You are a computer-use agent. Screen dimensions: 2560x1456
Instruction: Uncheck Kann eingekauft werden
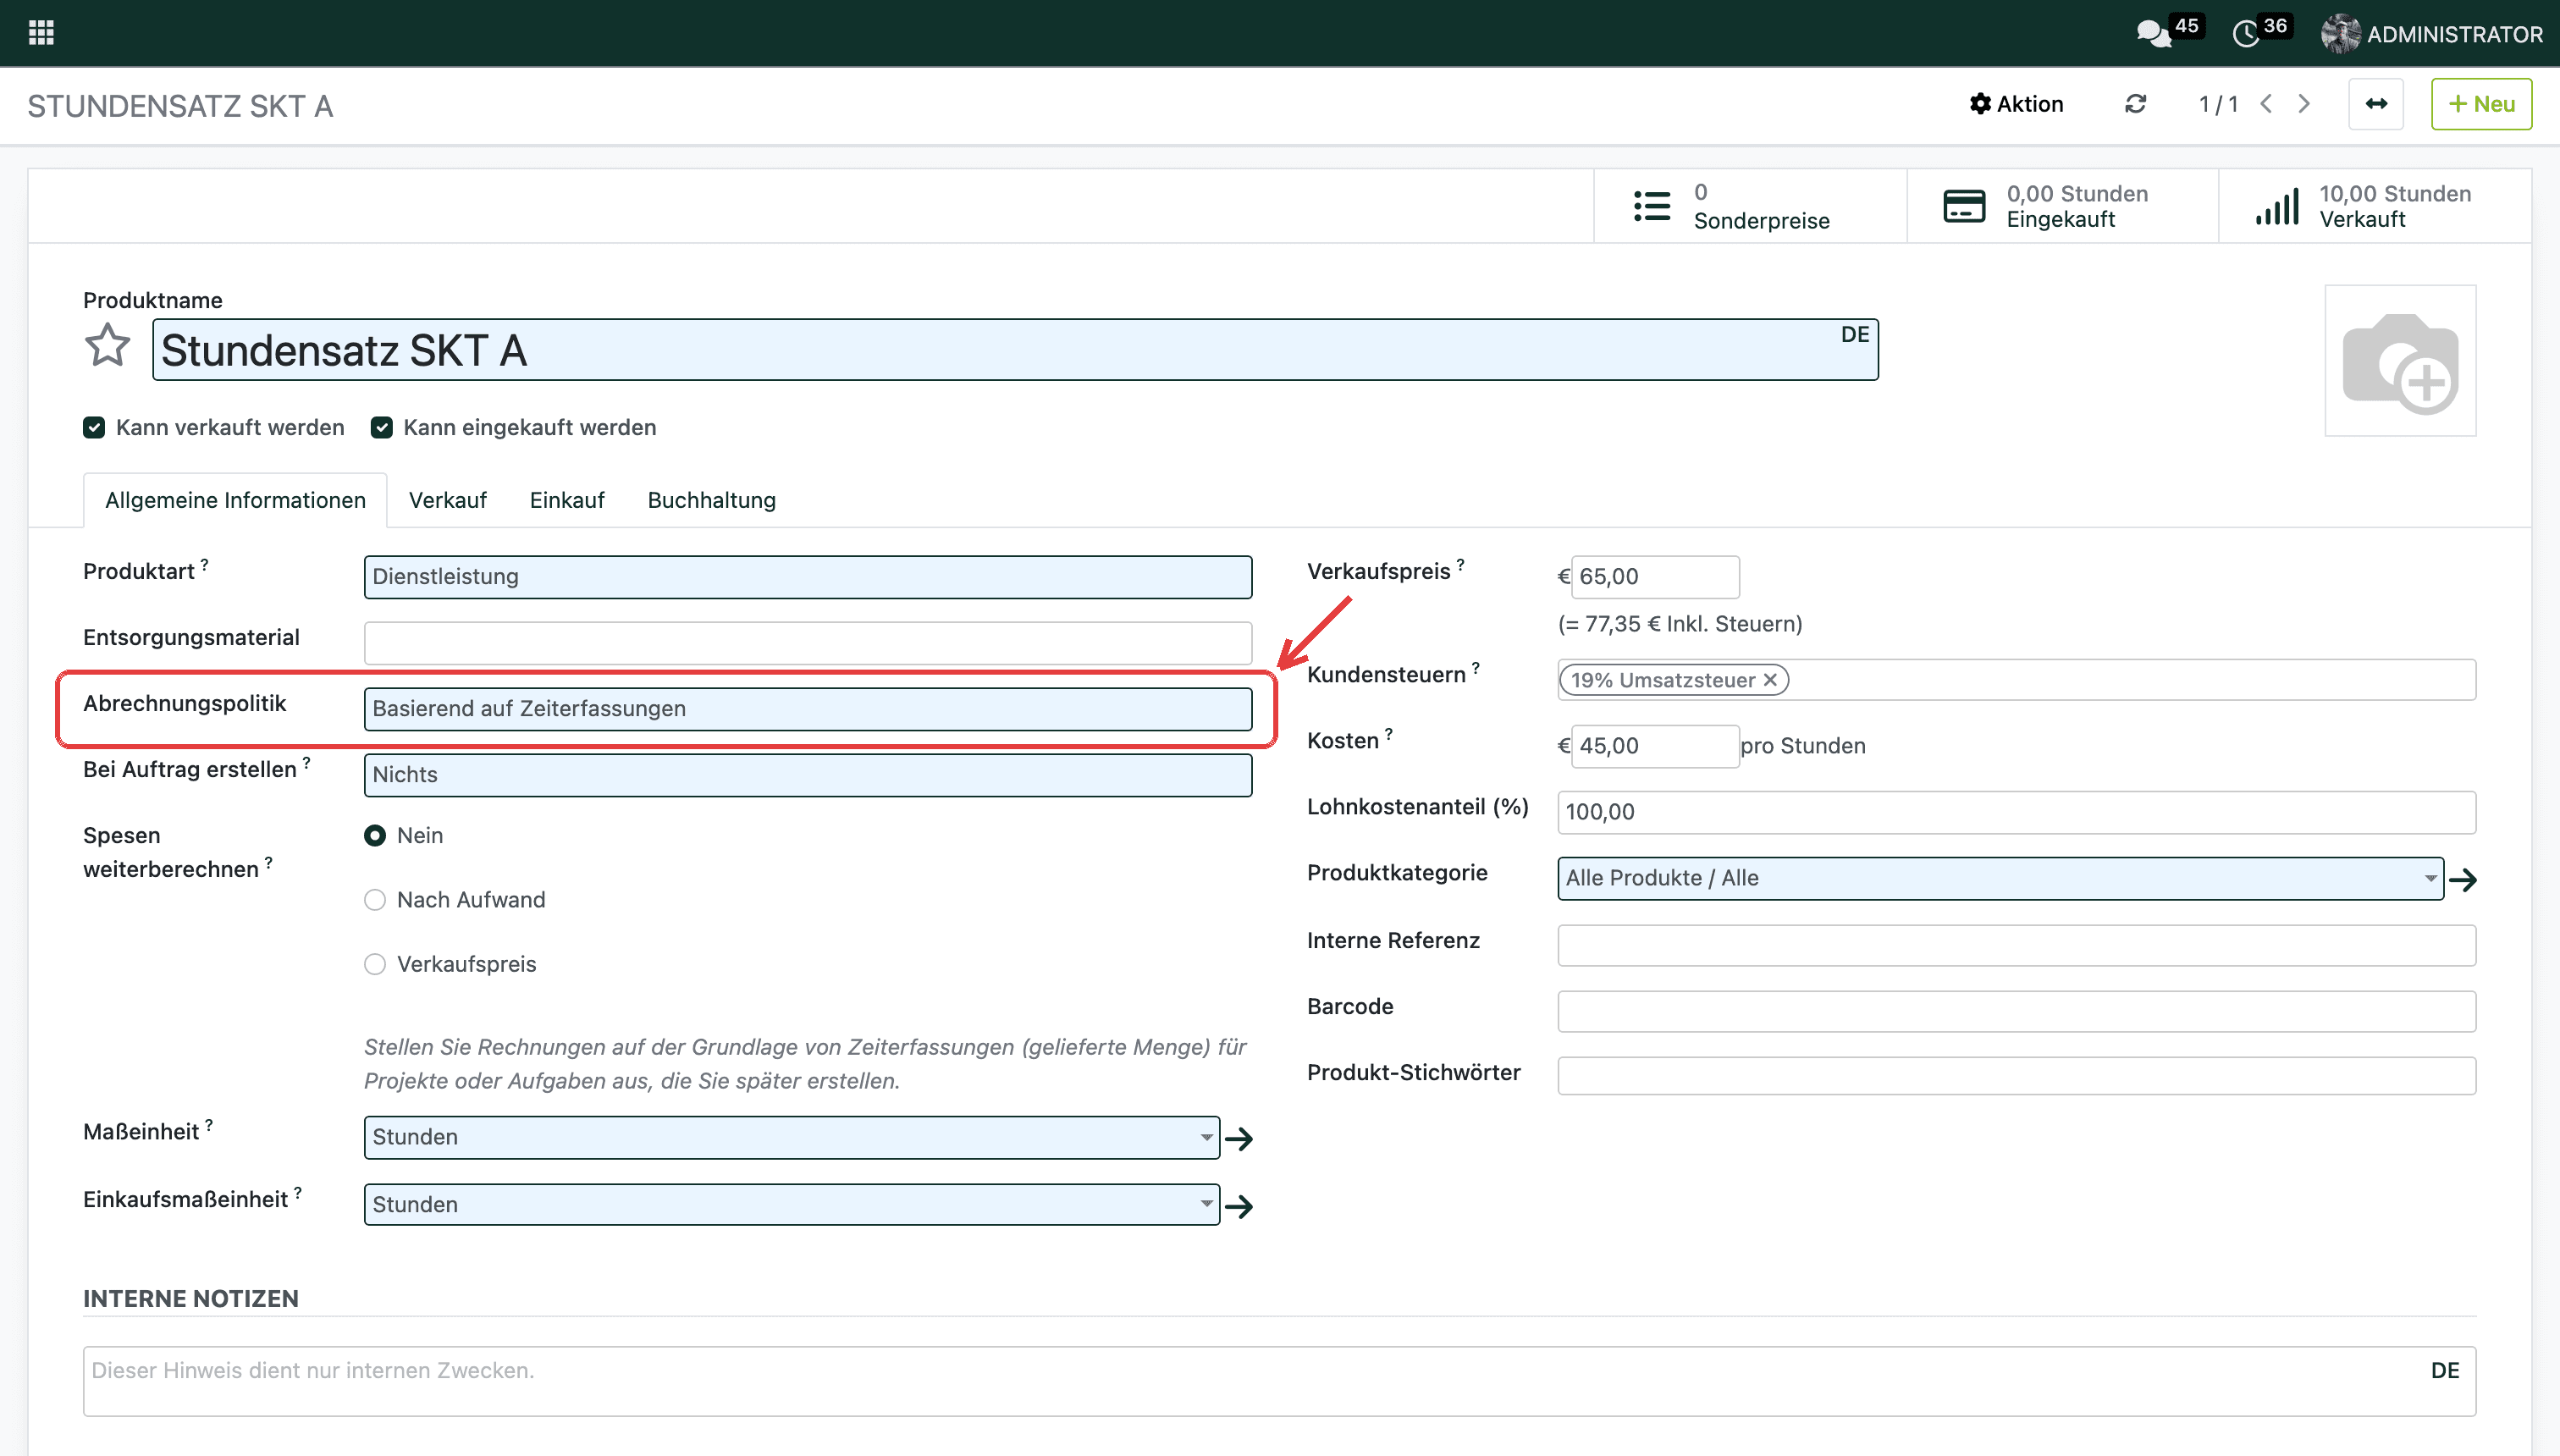click(x=381, y=428)
